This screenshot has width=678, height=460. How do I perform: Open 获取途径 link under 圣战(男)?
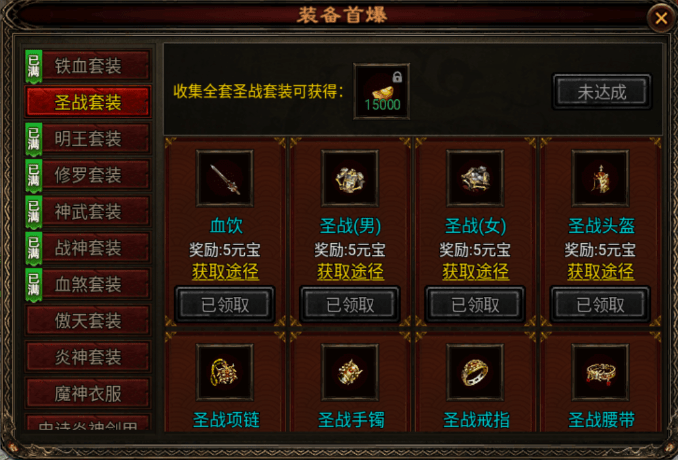coord(350,272)
